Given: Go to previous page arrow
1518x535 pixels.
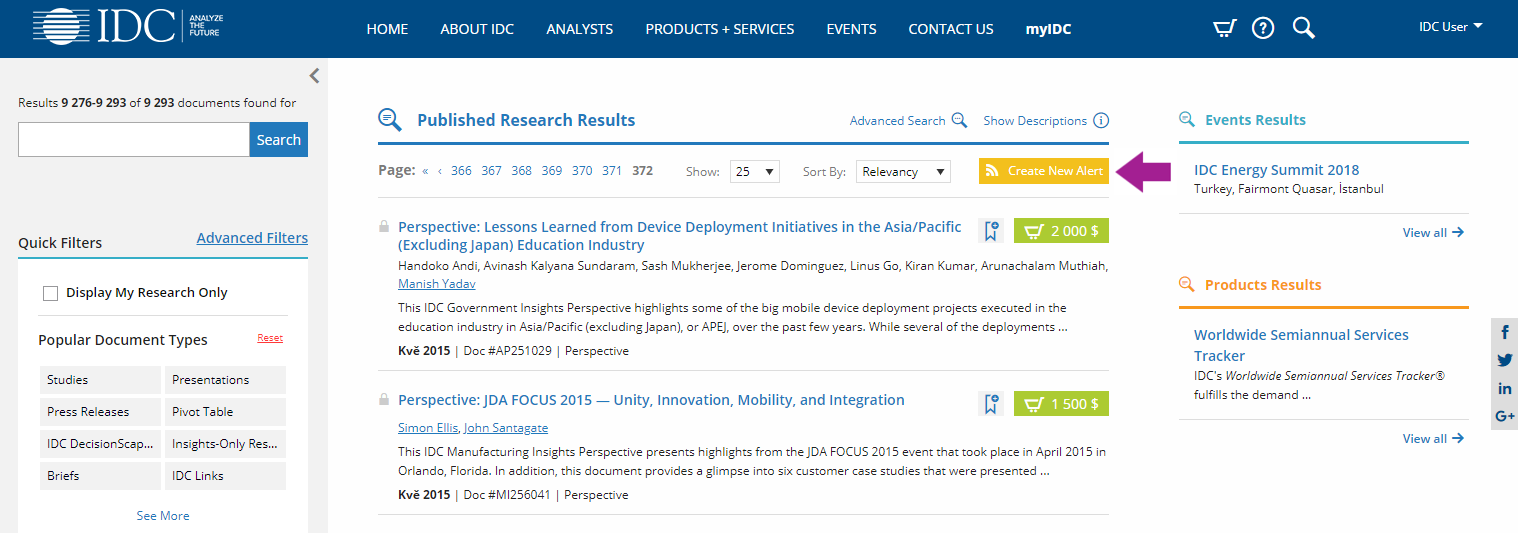Looking at the screenshot, I should [x=440, y=171].
